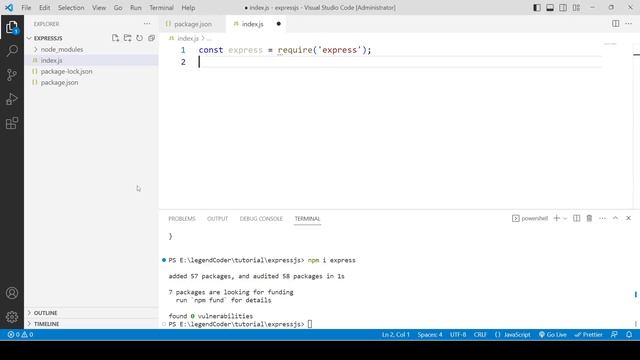The image size is (640, 360).
Task: Change encoding via UTF-8 status item
Action: pos(458,334)
